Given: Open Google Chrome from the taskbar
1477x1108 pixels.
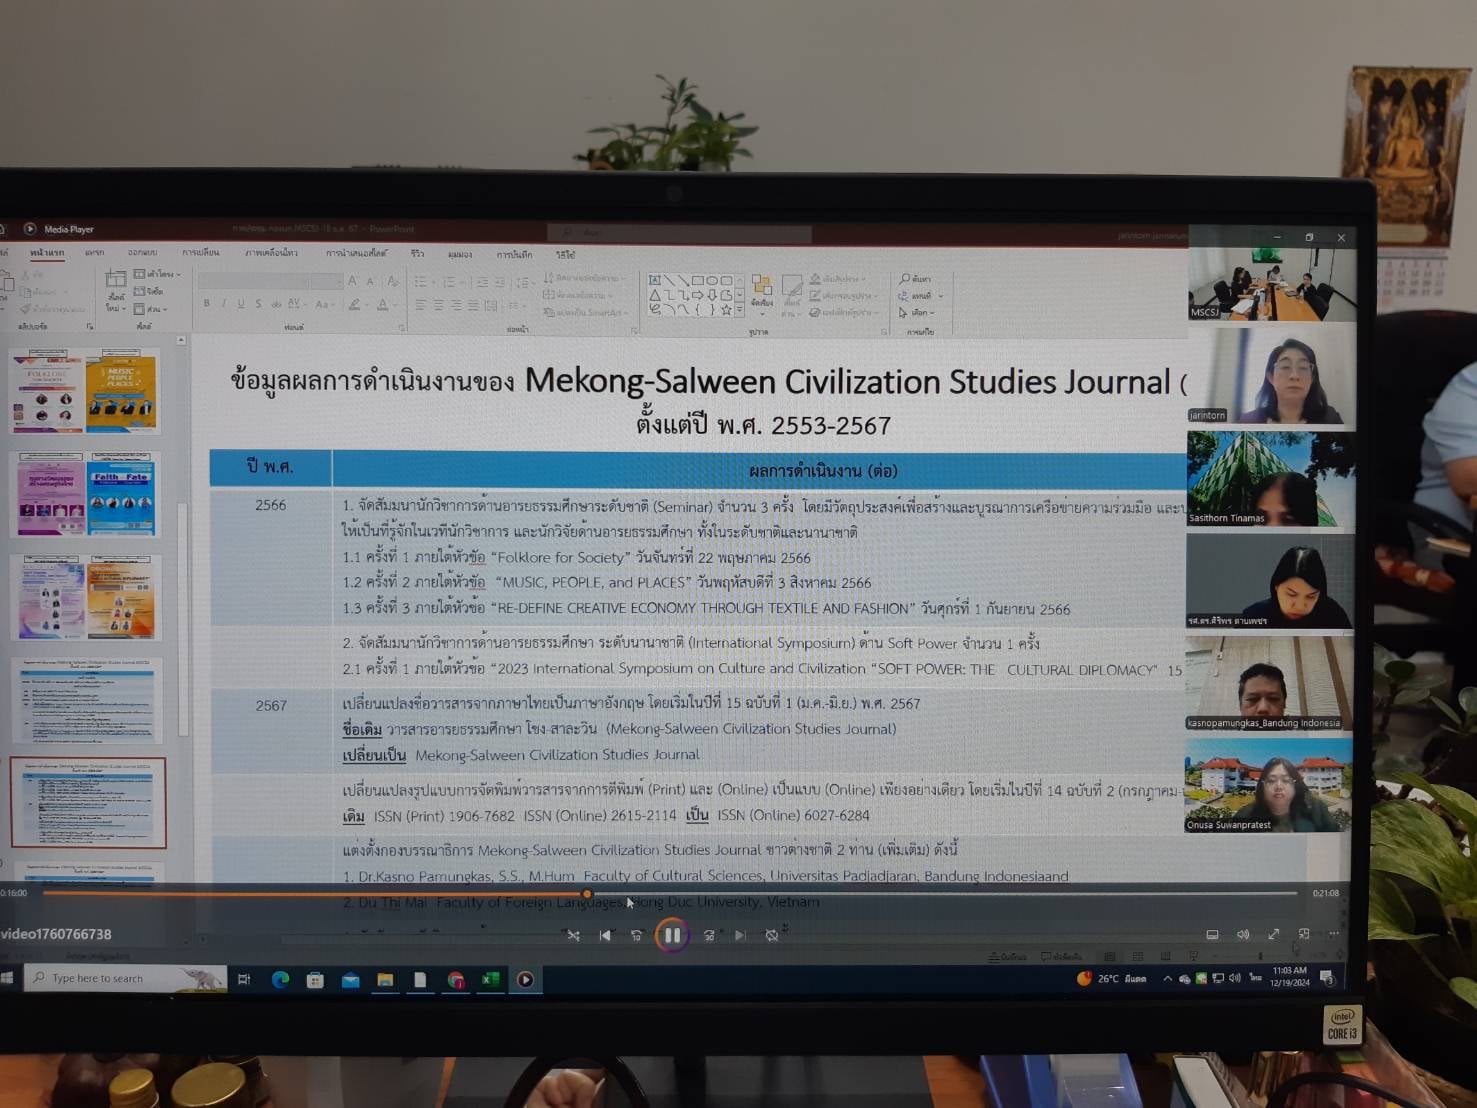Looking at the screenshot, I should click(455, 980).
